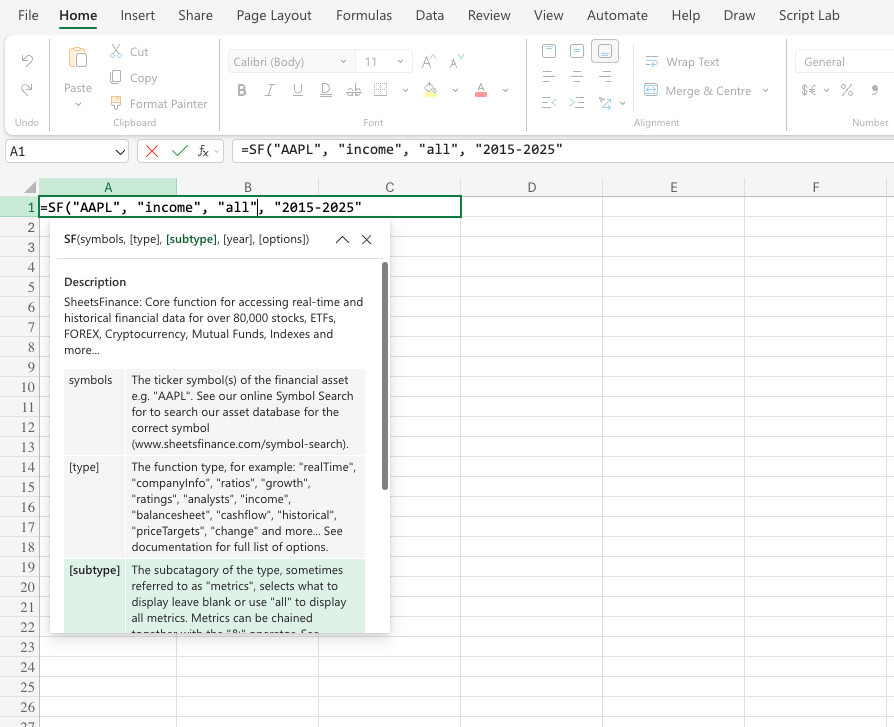Apply strikethrough formatting
Screen dimensions: 894x727
point(352,89)
